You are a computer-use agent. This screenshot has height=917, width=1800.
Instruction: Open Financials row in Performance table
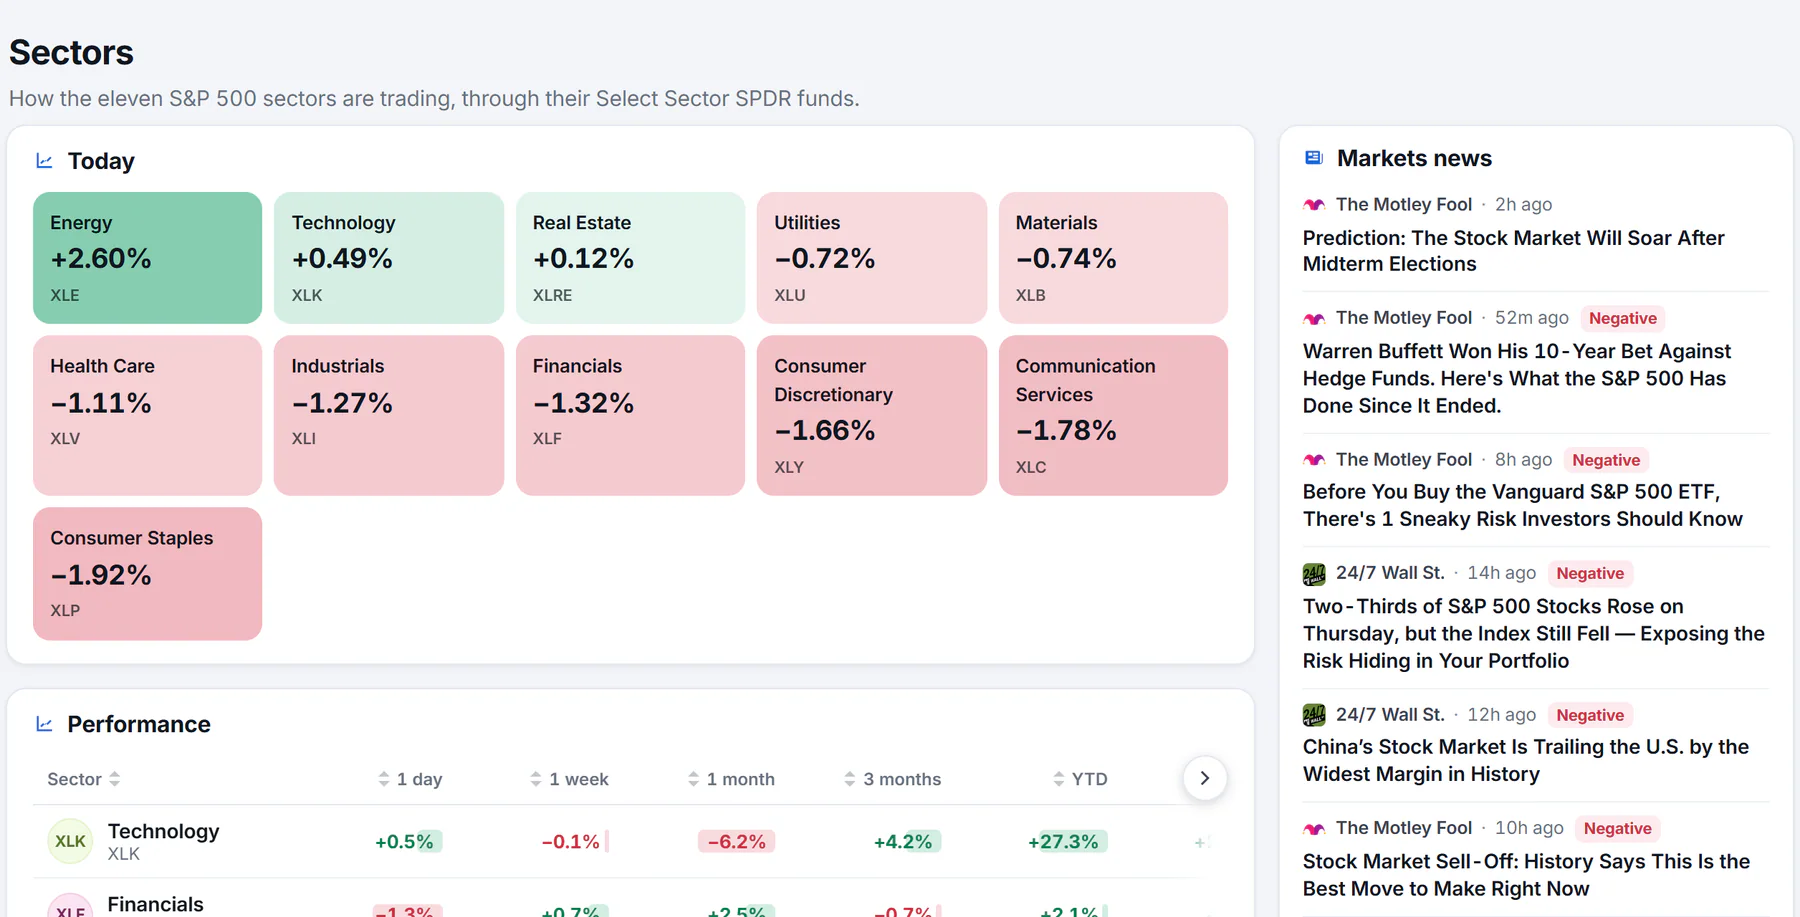(x=630, y=900)
